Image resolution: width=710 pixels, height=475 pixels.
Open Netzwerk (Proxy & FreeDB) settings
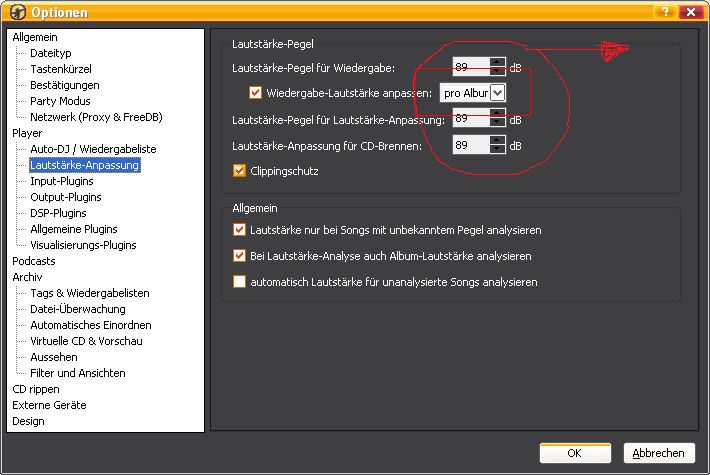[x=96, y=117]
